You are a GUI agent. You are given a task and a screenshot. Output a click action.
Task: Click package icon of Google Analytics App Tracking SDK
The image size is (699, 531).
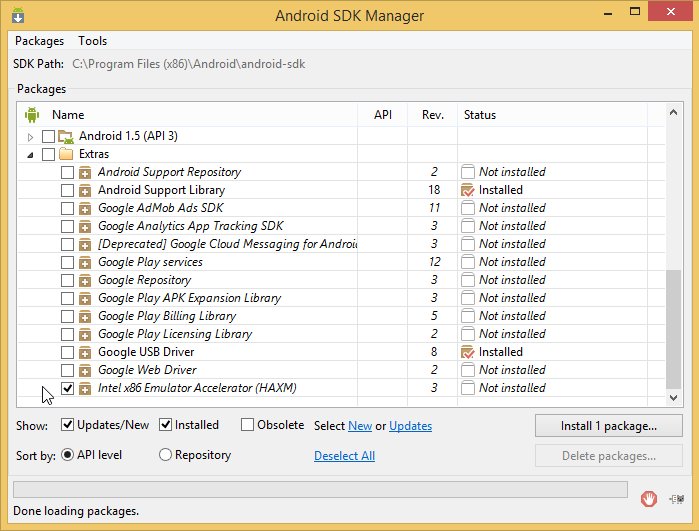[x=85, y=226]
